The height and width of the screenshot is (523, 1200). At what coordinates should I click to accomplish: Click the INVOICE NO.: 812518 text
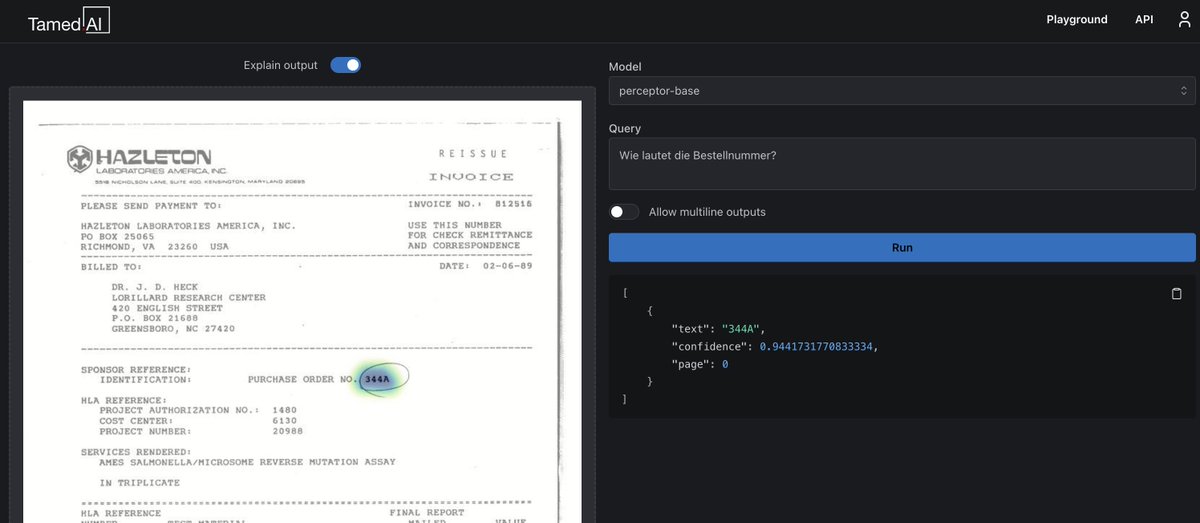(x=470, y=204)
